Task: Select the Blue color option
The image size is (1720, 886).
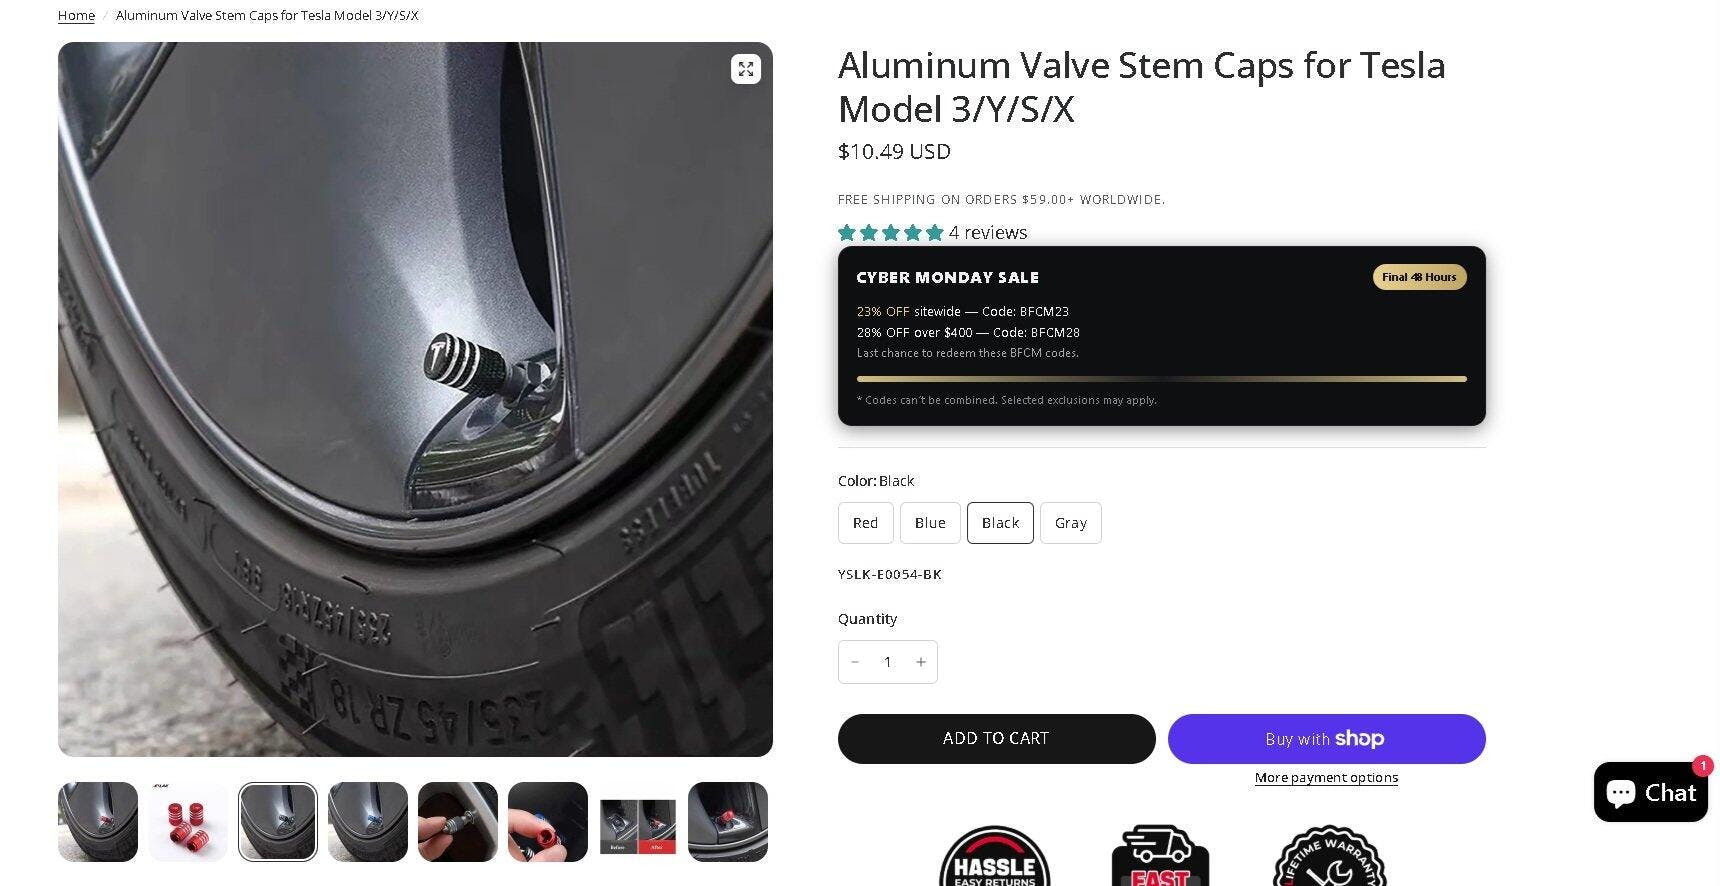Action: tap(930, 523)
